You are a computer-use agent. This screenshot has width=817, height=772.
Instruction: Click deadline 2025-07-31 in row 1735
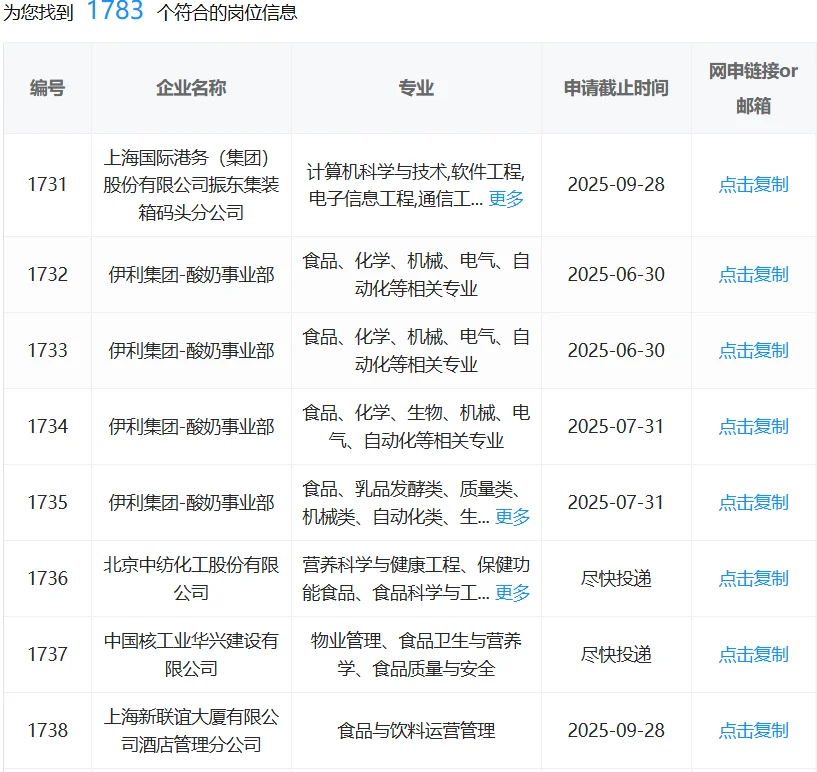point(616,503)
